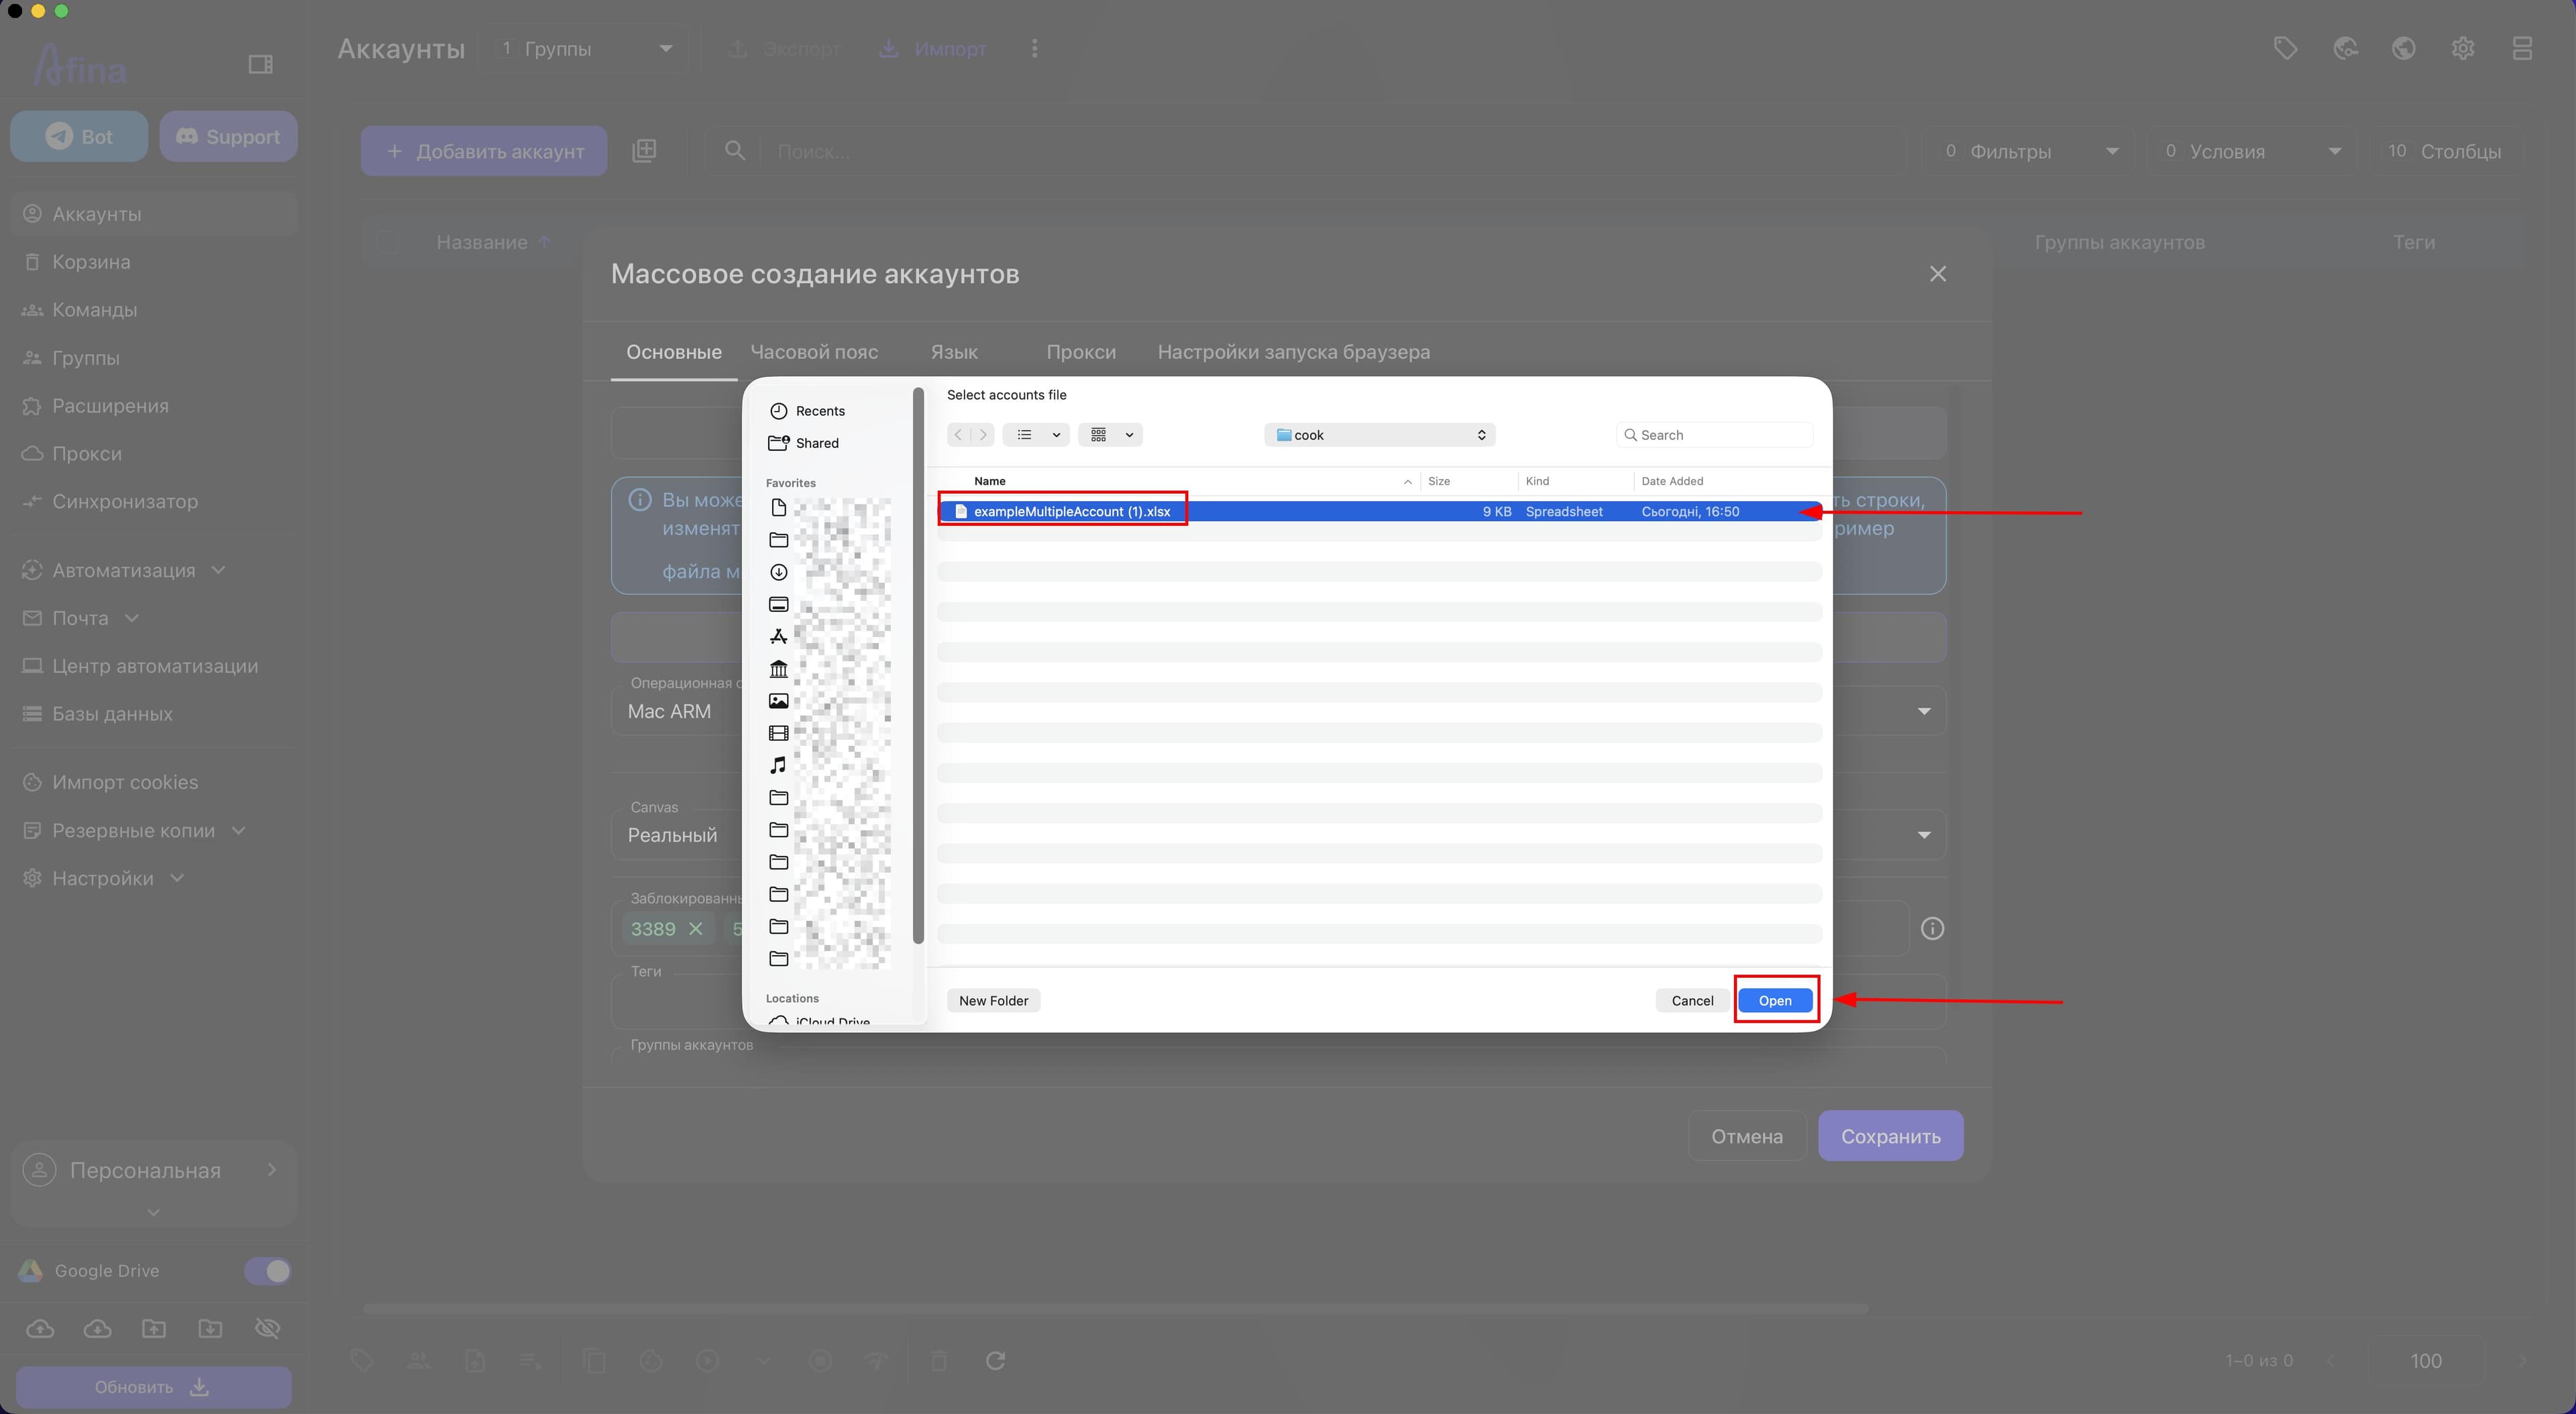The image size is (2576, 1414).
Task: Open the cook folder location popup
Action: coord(1379,434)
